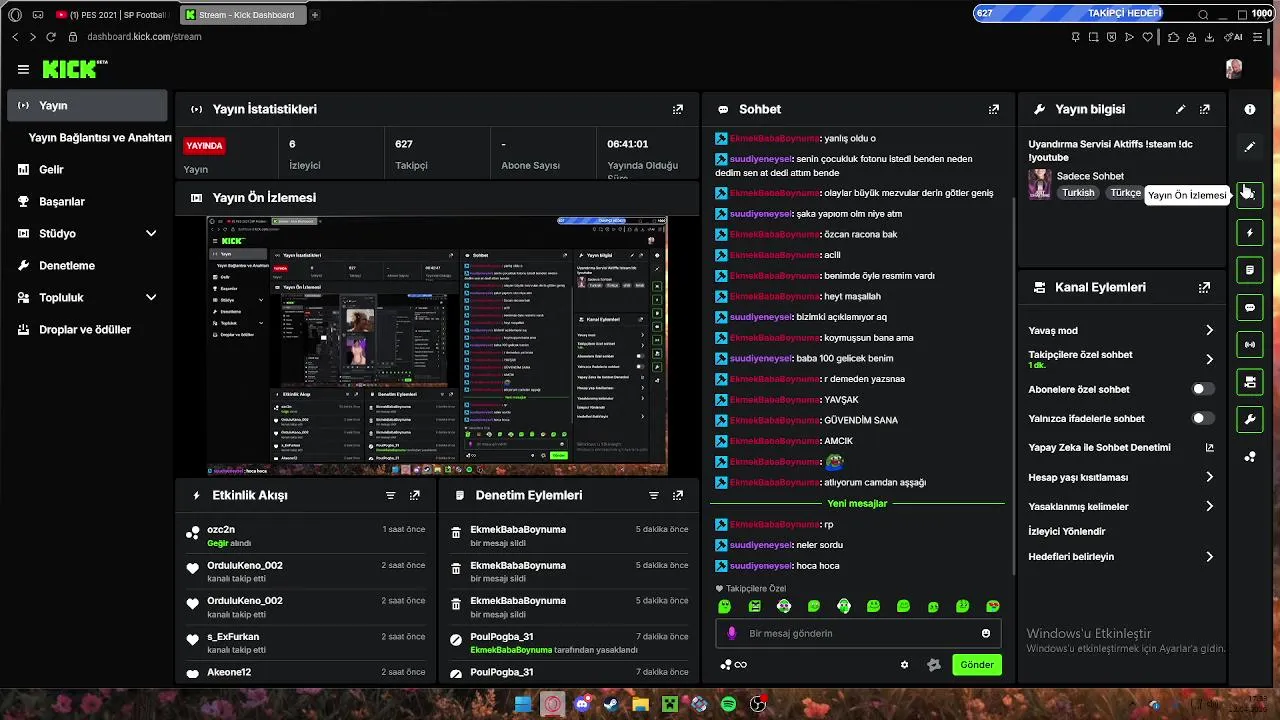Click the info icon in right sidebar
Screen dimensions: 1280x720
[1250, 109]
